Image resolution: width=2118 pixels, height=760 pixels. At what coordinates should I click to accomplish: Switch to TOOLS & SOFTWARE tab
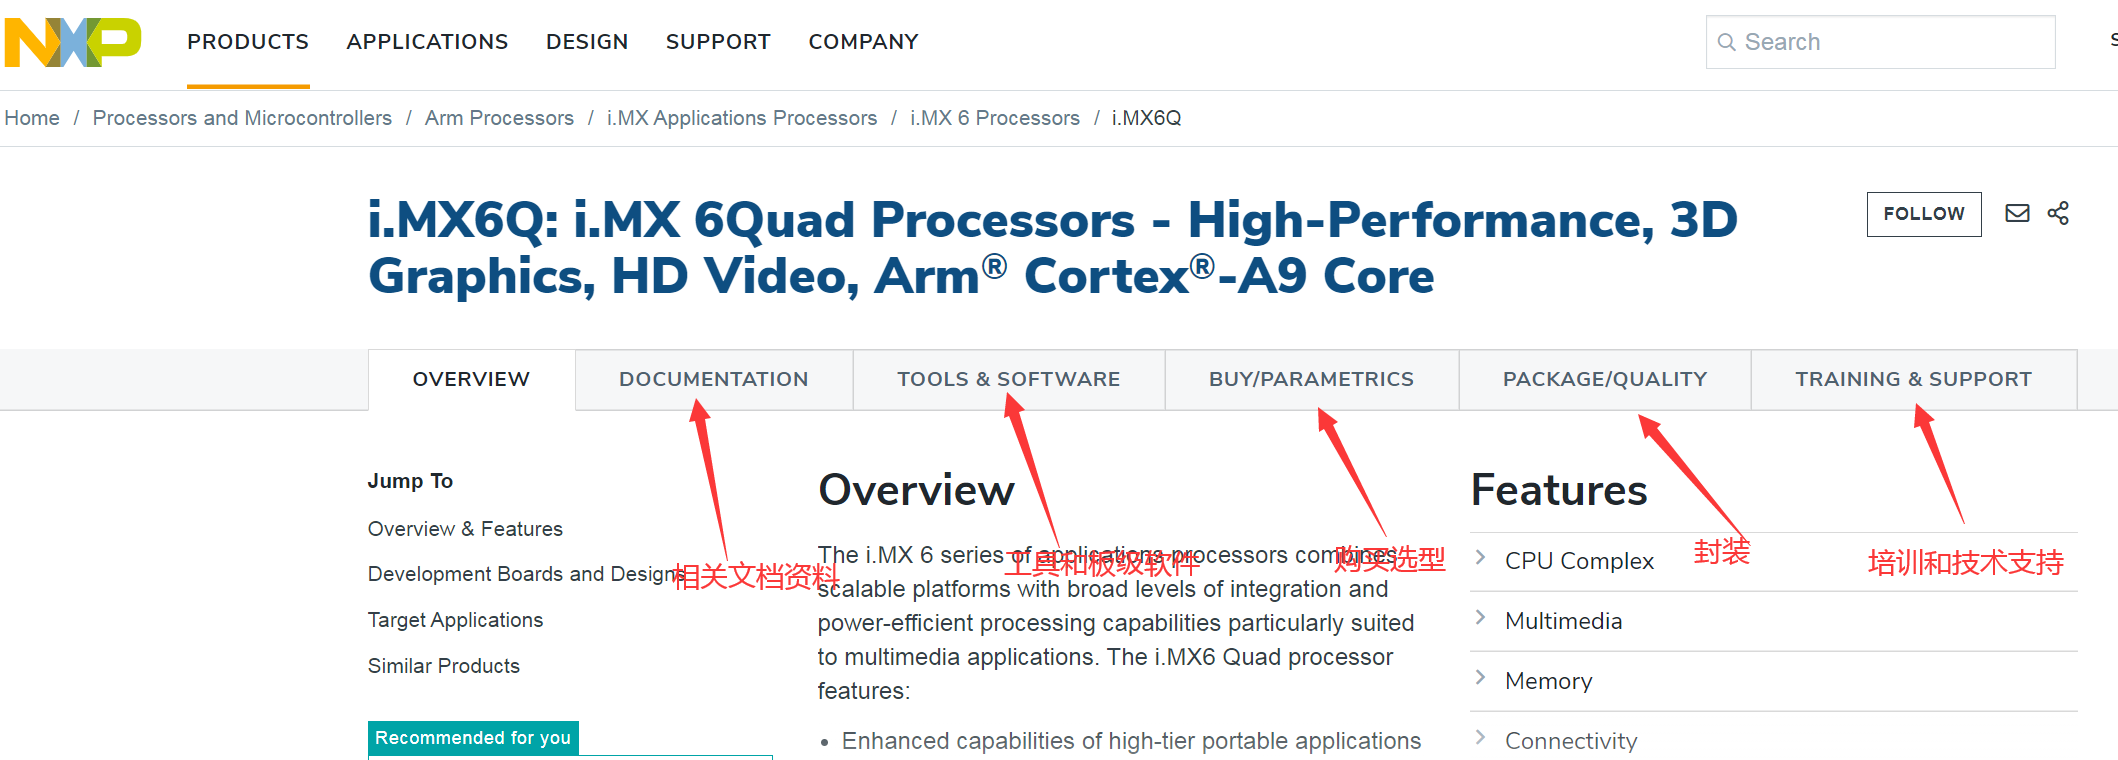point(1008,380)
